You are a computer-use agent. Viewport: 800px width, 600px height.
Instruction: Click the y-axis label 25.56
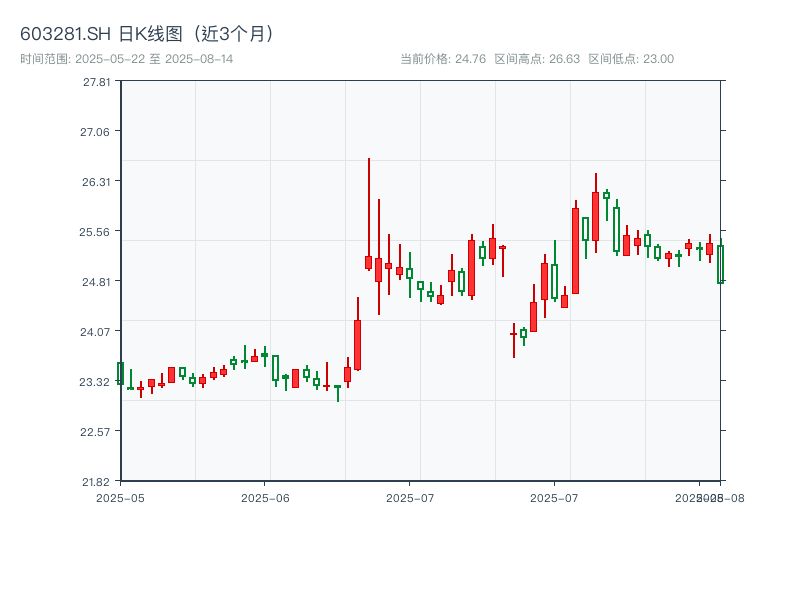(x=94, y=232)
